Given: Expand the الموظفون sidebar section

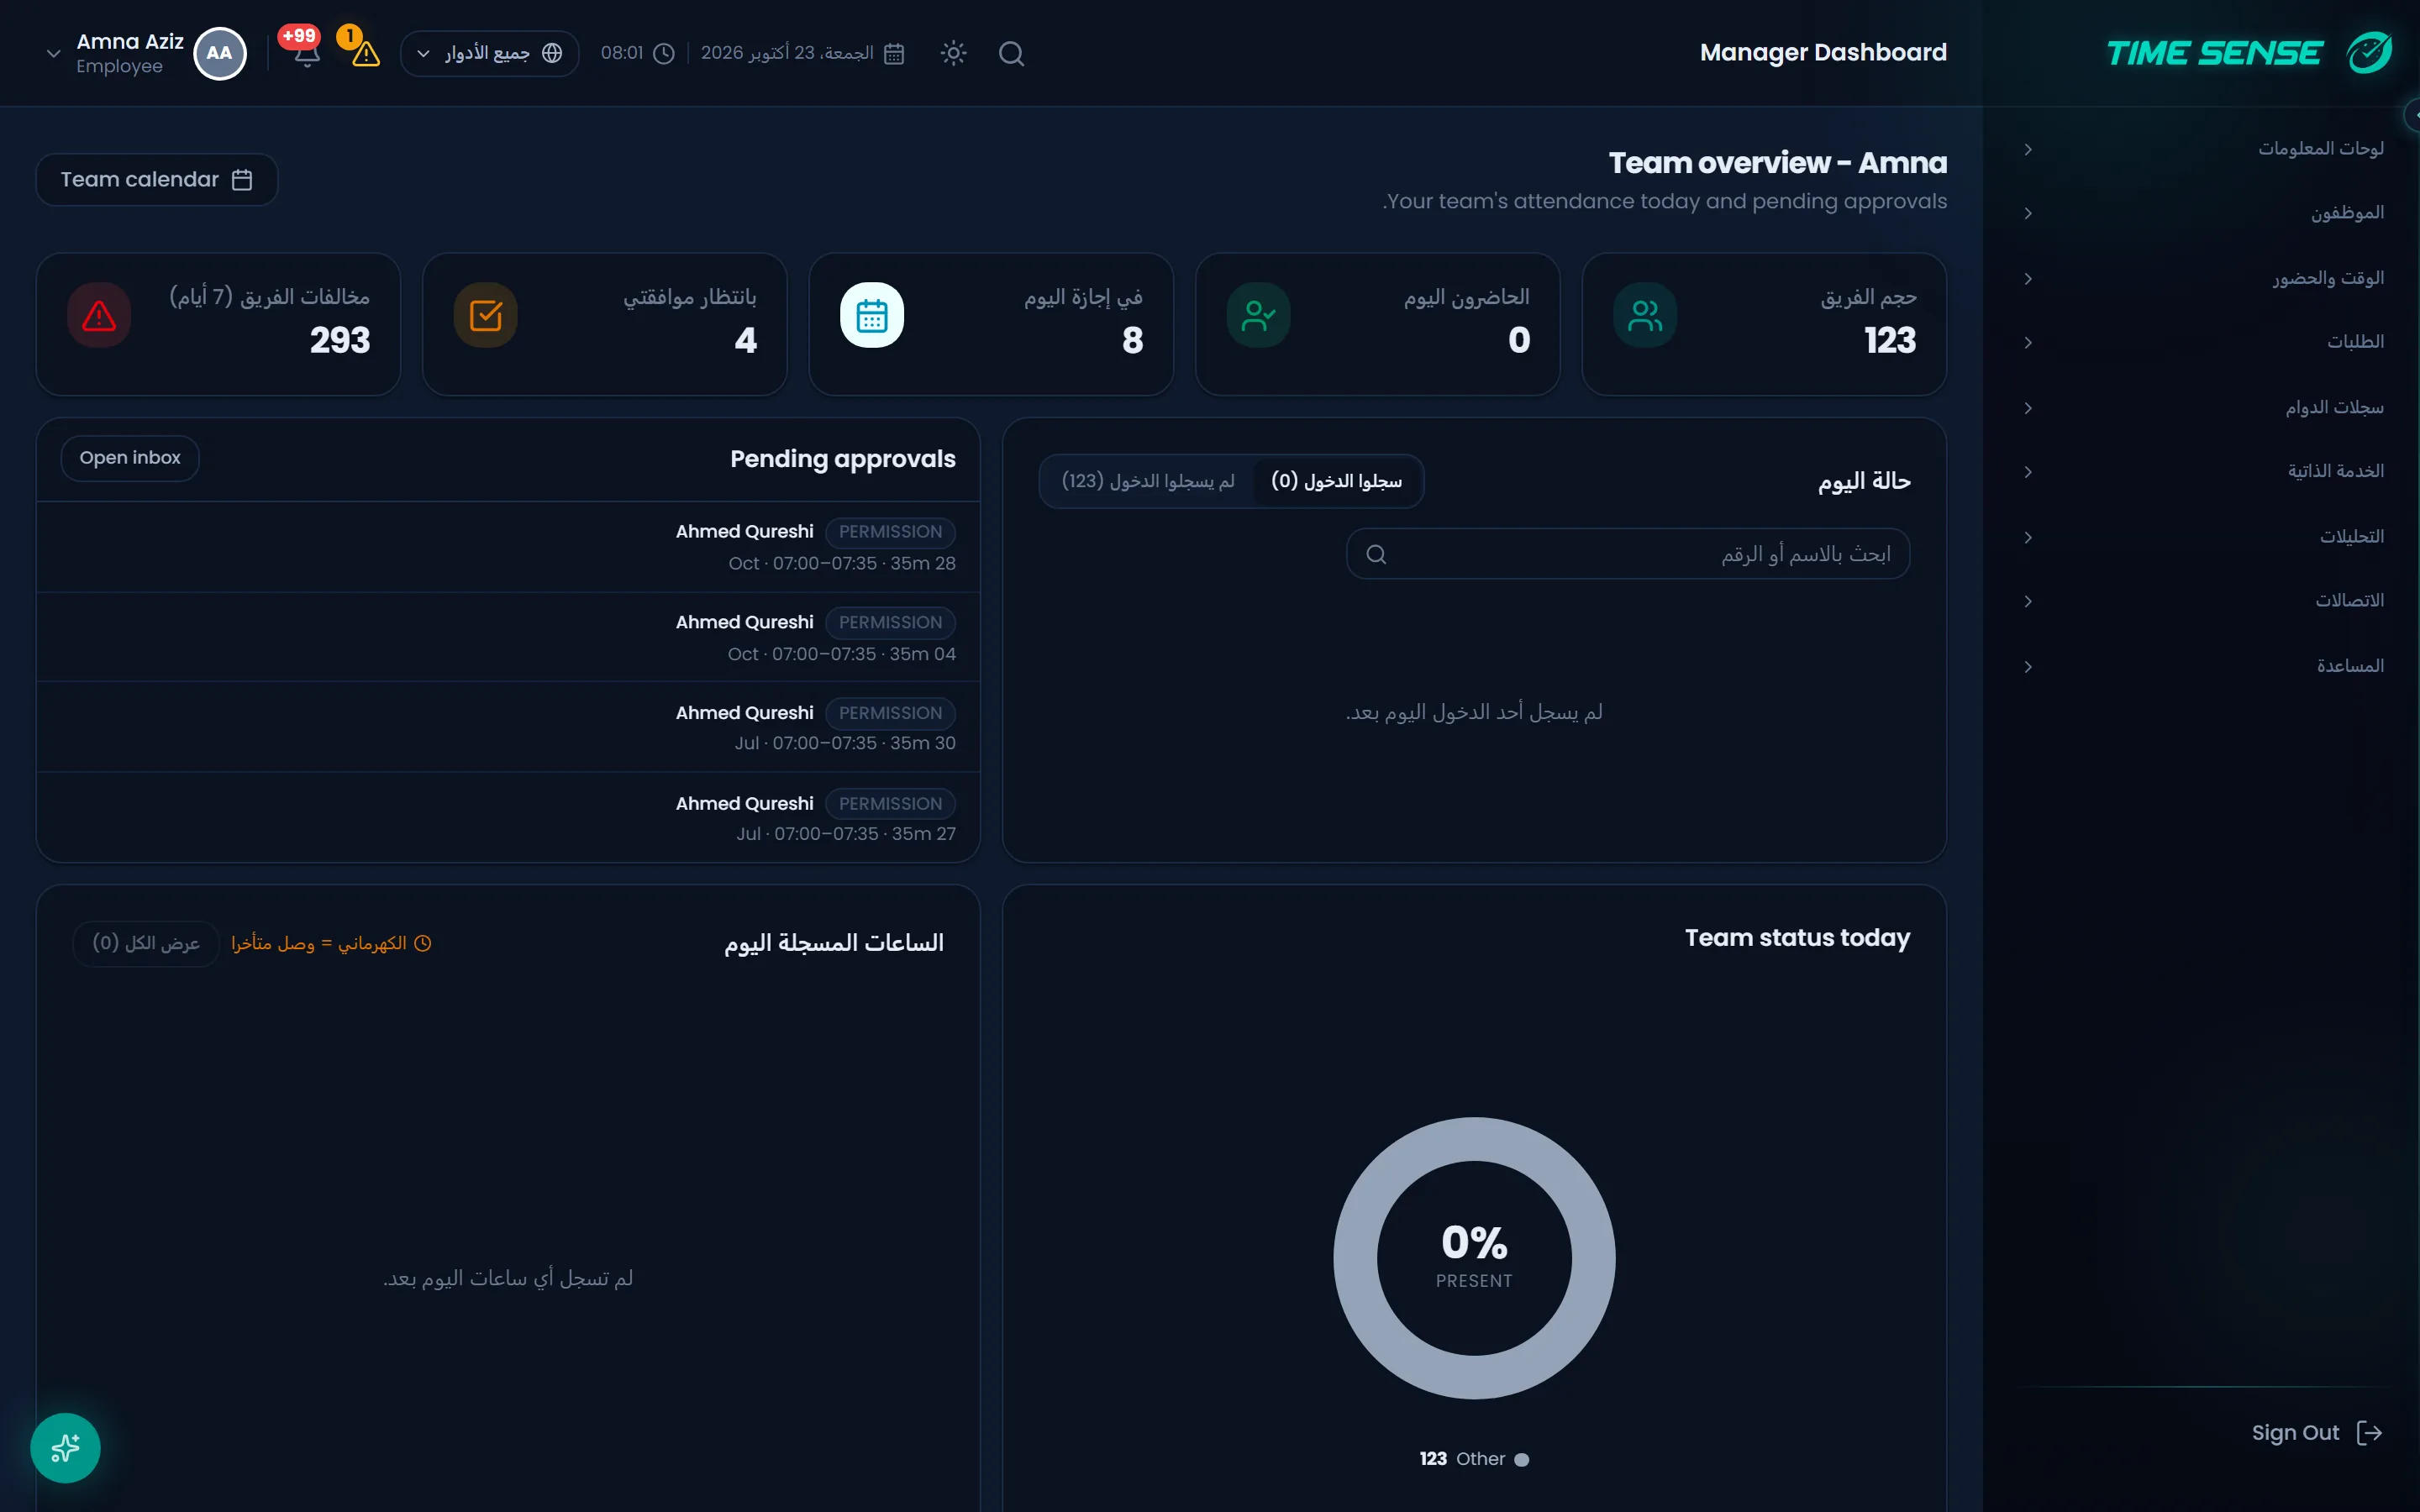Looking at the screenshot, I should pyautogui.click(x=2205, y=213).
